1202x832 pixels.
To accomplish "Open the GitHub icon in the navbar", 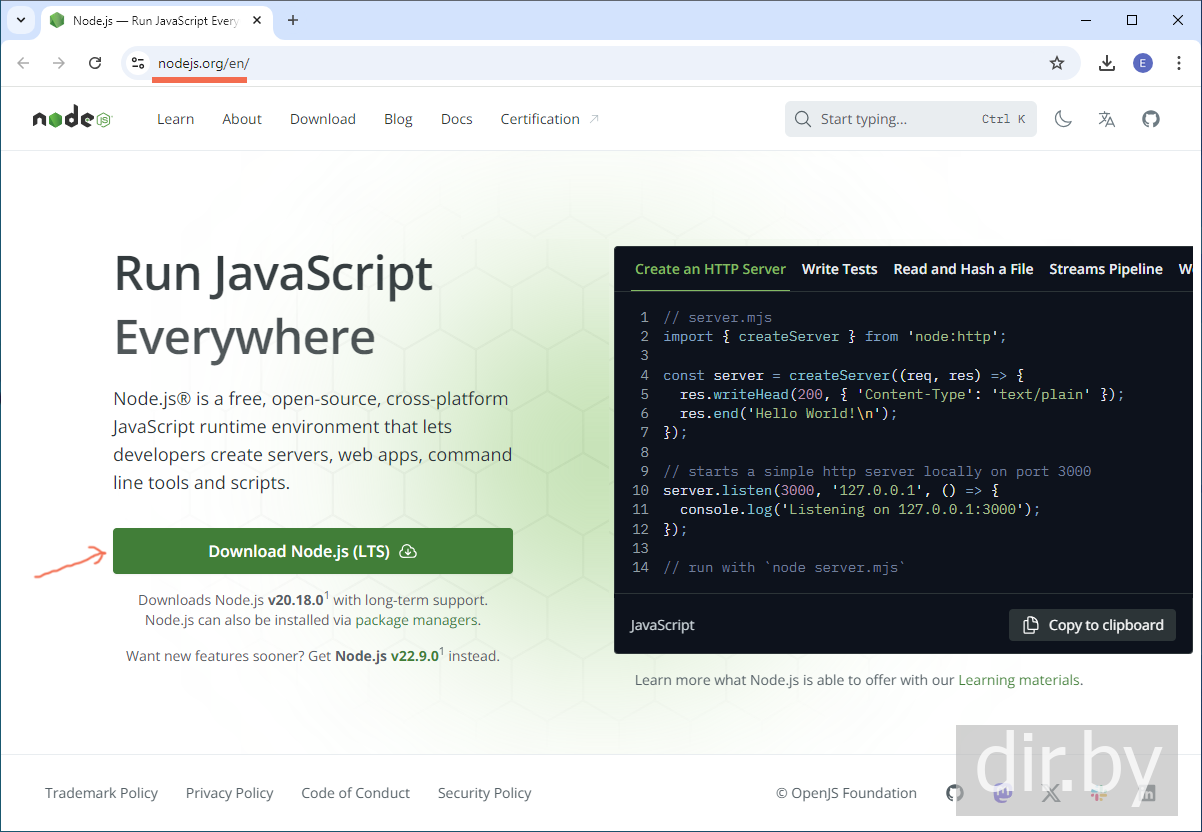I will (x=1151, y=119).
